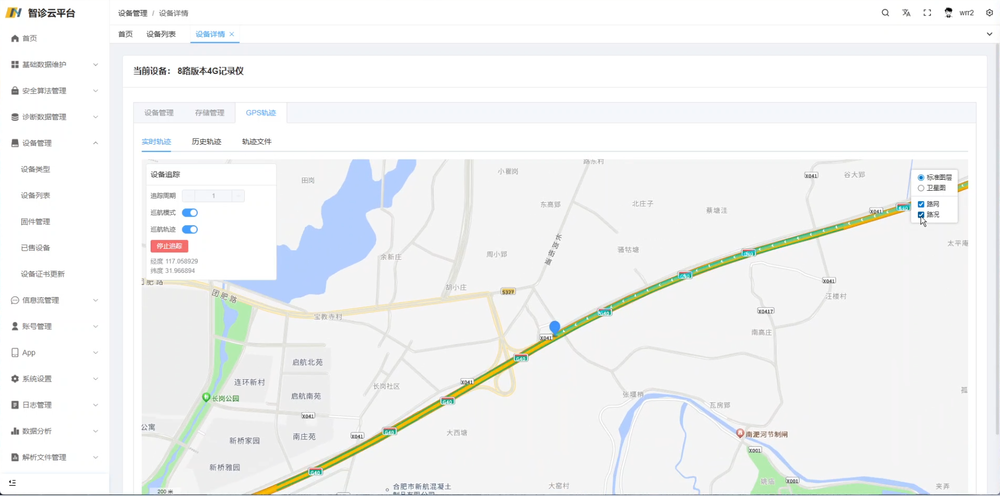Go to the 设备列表 page tab

pyautogui.click(x=161, y=34)
